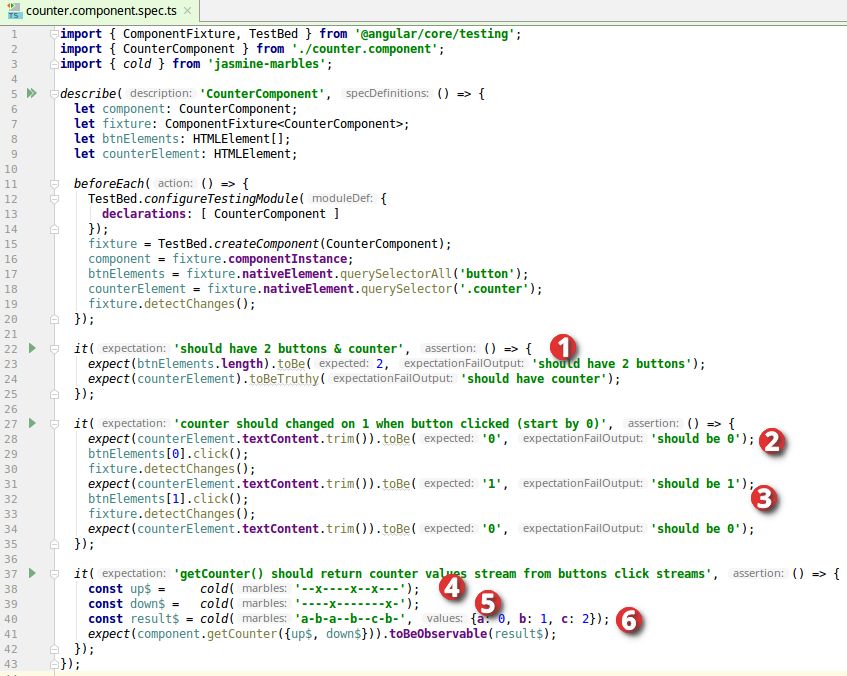
Task: Click the '@angular/core/testing' import string
Action: tap(435, 34)
